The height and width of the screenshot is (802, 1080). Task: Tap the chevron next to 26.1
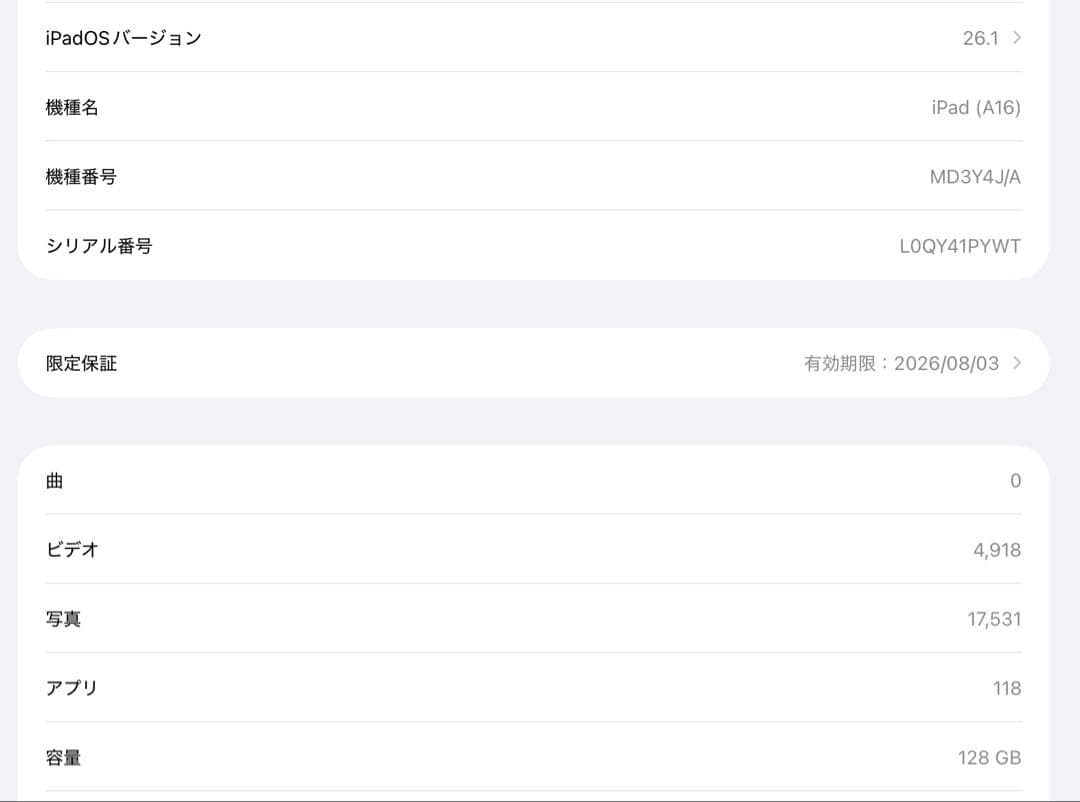[1017, 38]
